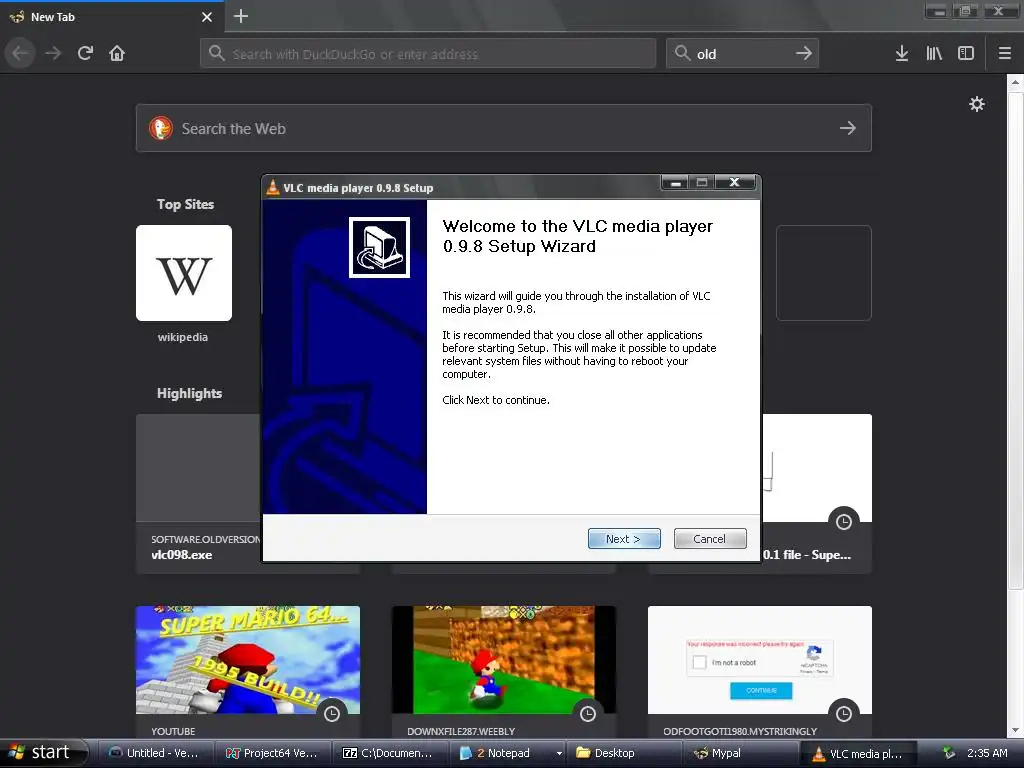Open a new tab with plus button
This screenshot has height=768, width=1024.
(x=241, y=16)
